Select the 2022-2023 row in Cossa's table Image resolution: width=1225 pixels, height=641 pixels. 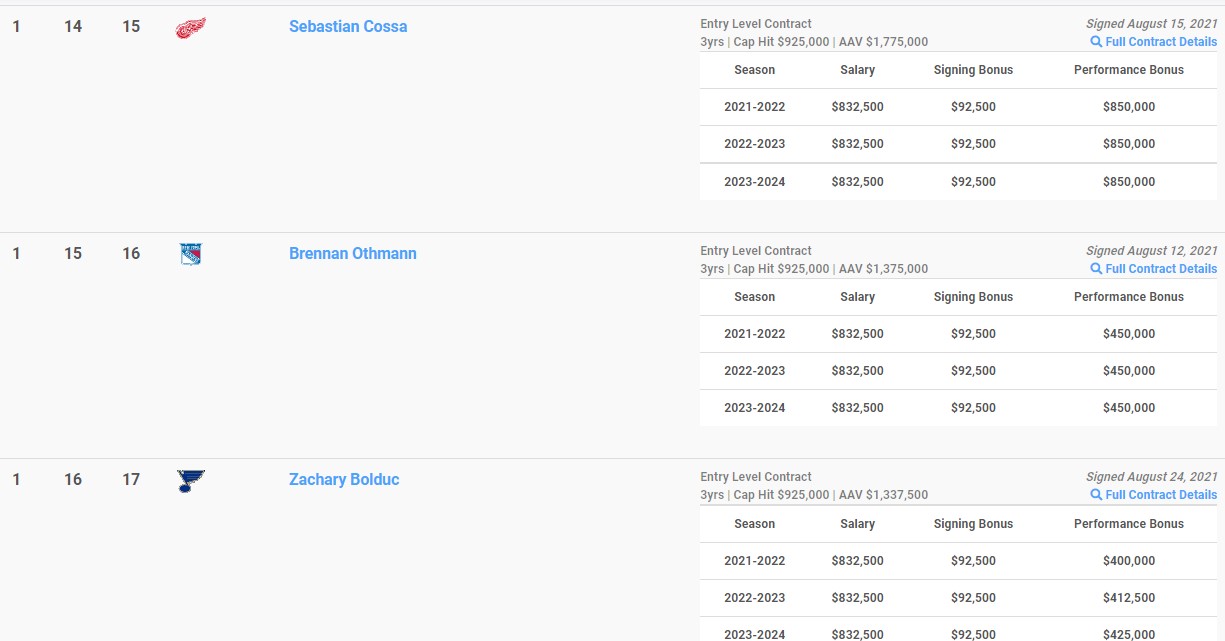pyautogui.click(x=754, y=144)
